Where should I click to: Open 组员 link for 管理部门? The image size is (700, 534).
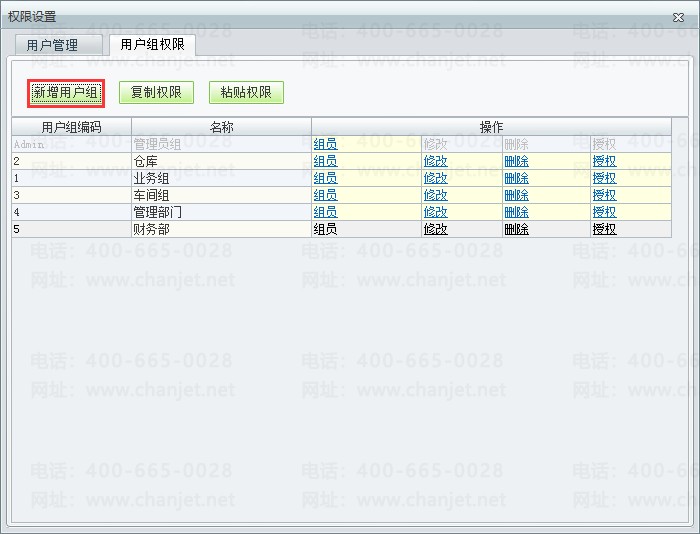pyautogui.click(x=325, y=212)
